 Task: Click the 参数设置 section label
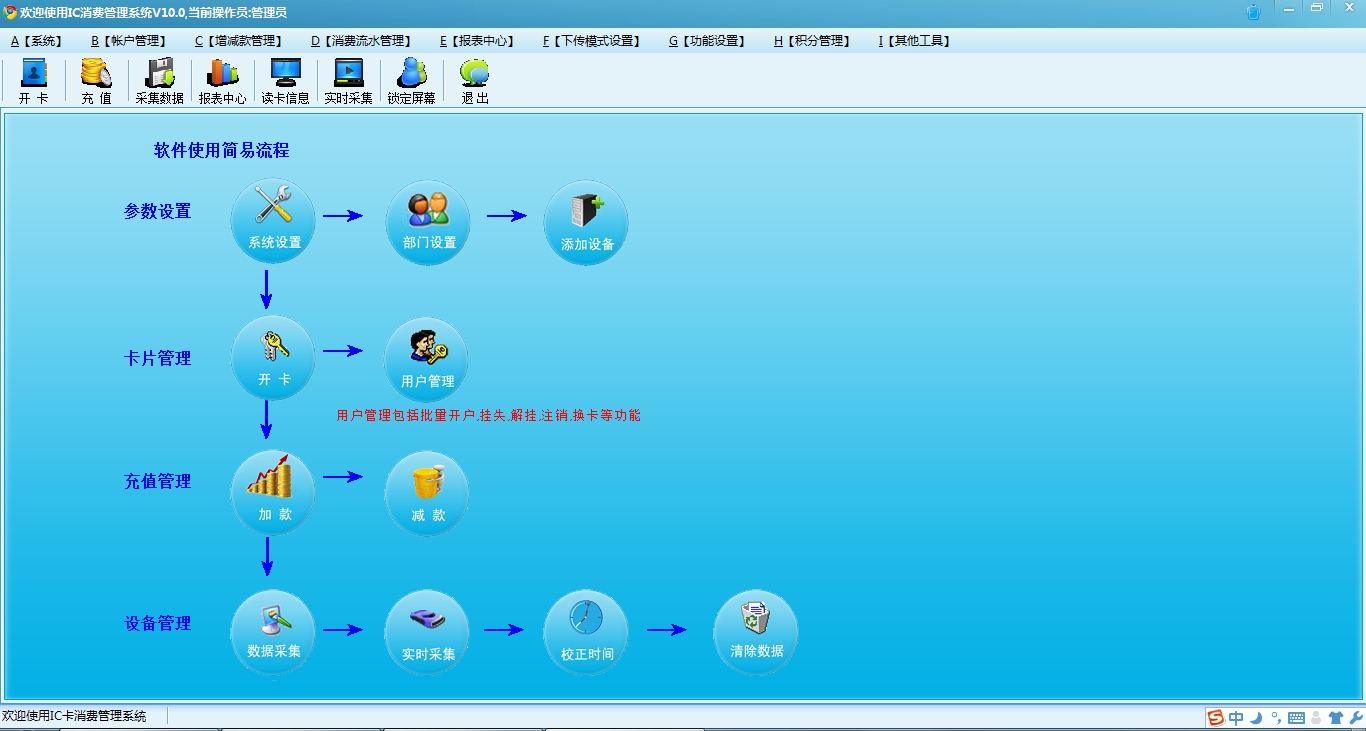(157, 211)
